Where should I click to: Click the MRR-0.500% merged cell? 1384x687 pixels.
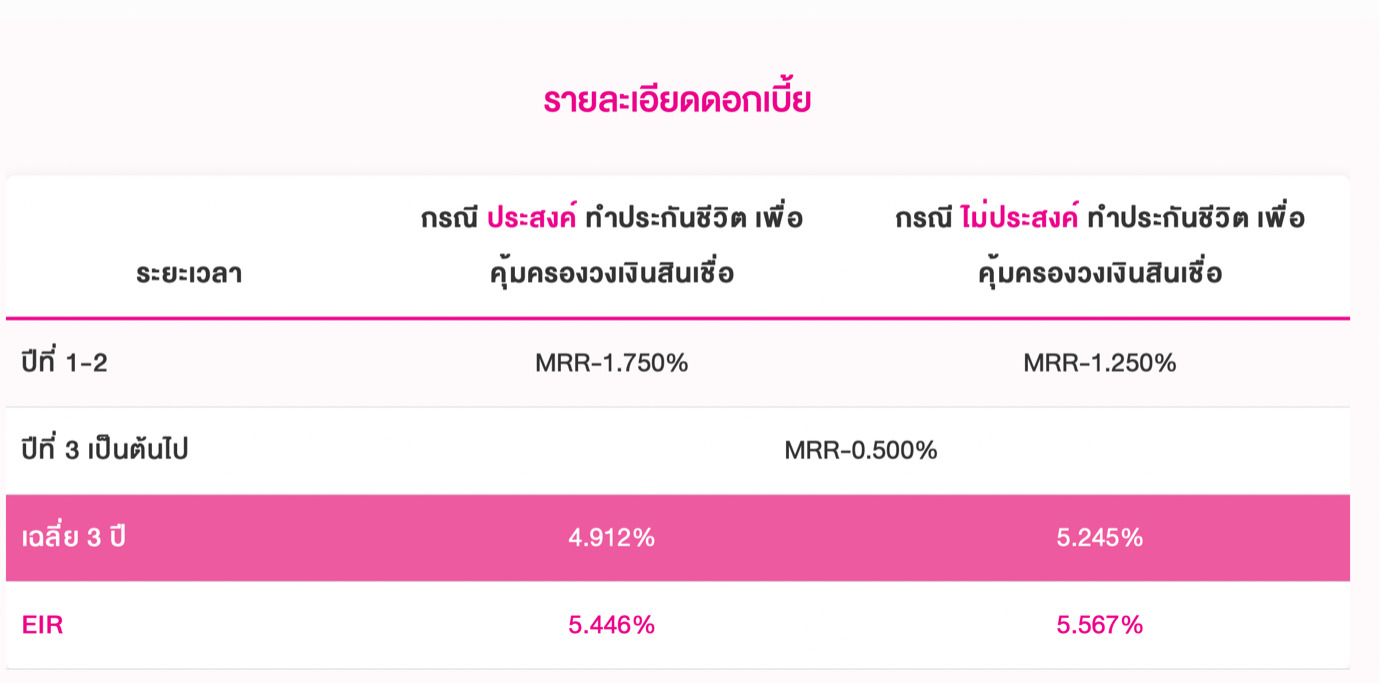(x=861, y=451)
